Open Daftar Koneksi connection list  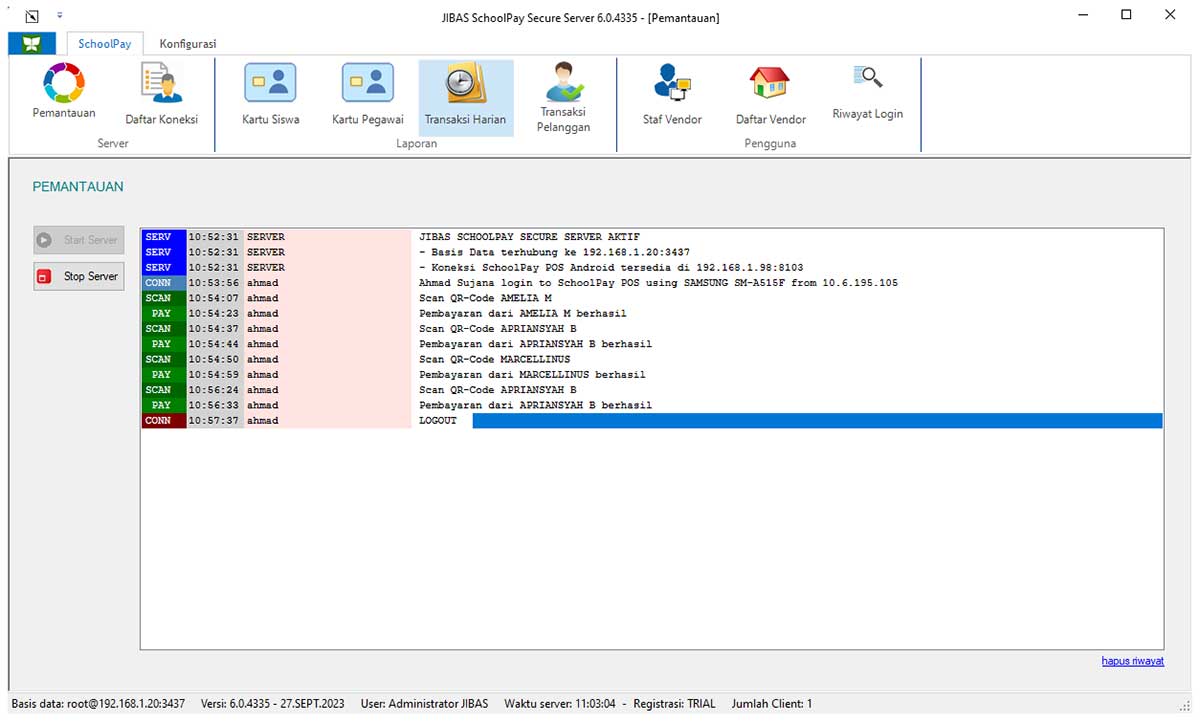[161, 96]
